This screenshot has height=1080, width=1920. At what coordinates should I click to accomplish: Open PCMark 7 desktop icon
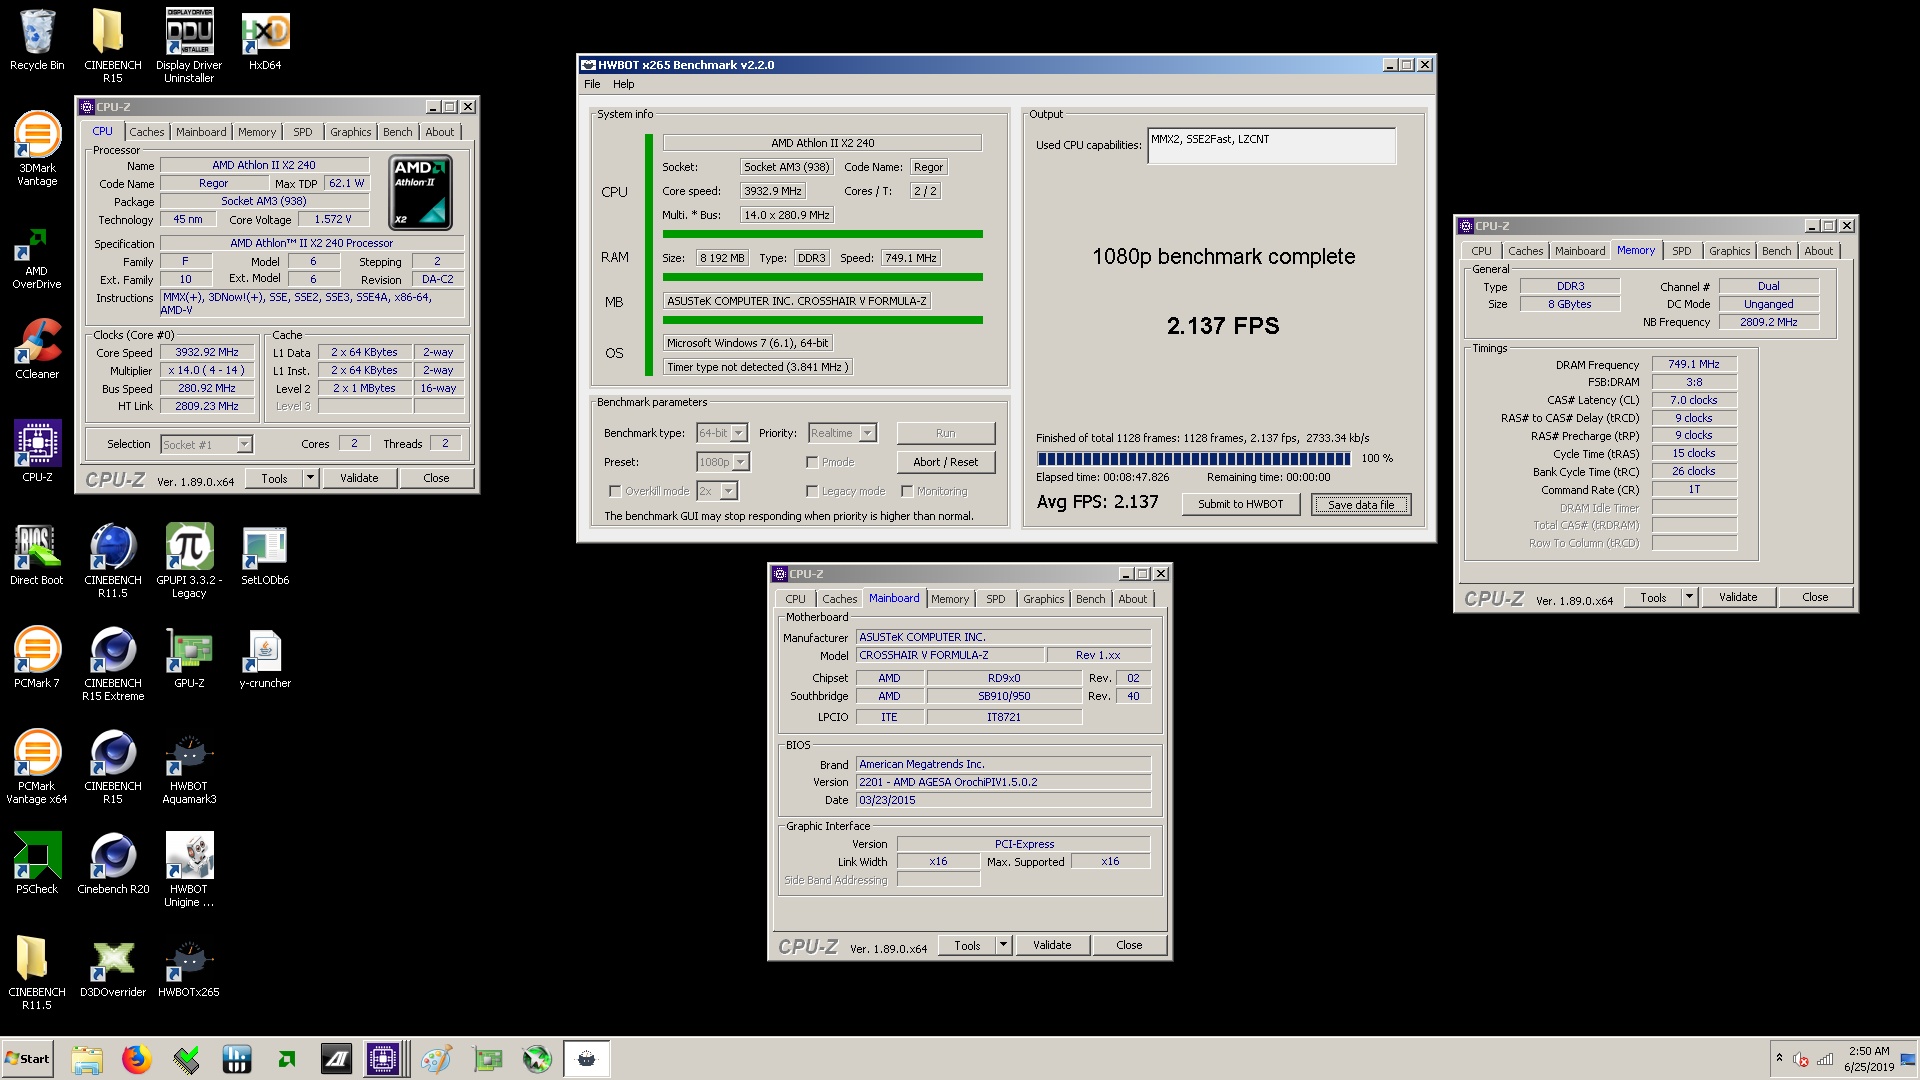pos(37,657)
